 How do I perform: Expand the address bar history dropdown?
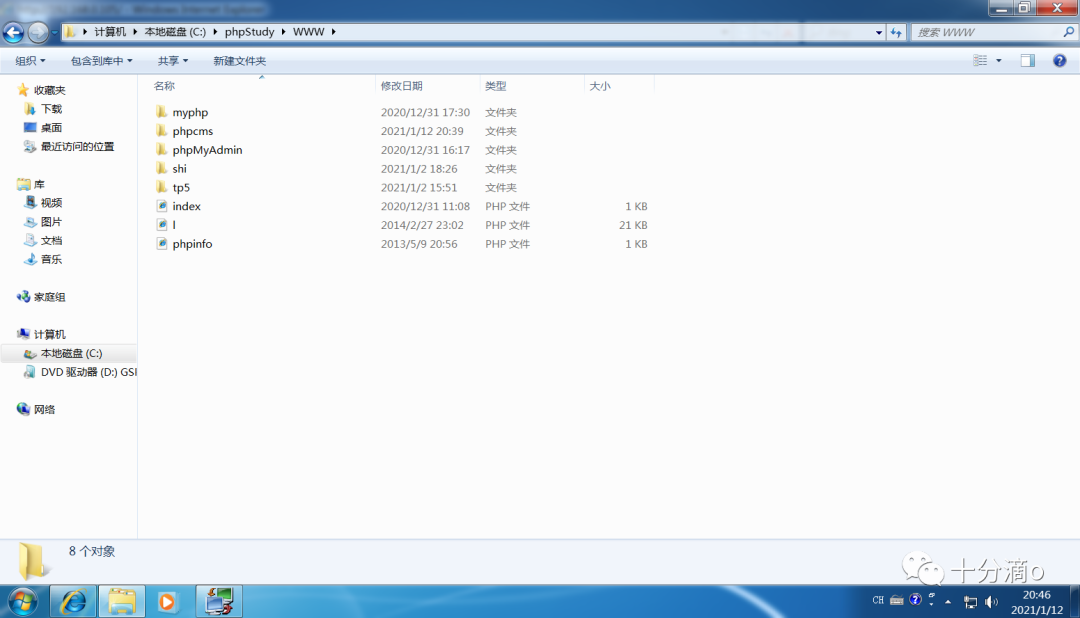point(879,32)
